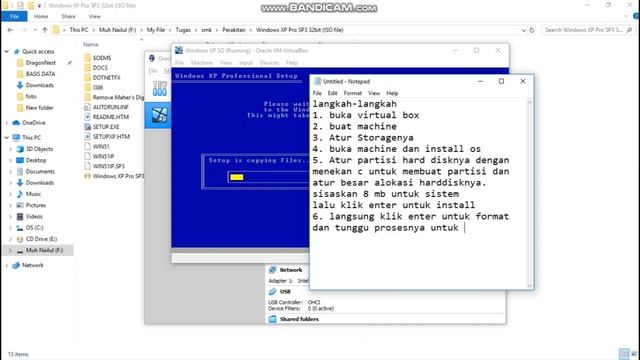Viewport: 640px width, 360px height.
Task: Open VirtualBox VM Devices menu
Action: pos(269,63)
